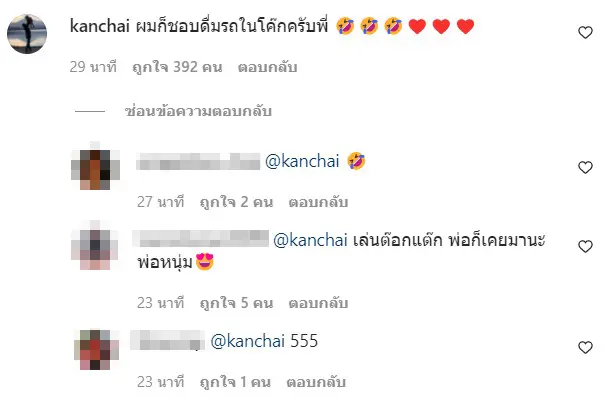
Task: Reply to the comment with 5 likes
Action: [318, 303]
